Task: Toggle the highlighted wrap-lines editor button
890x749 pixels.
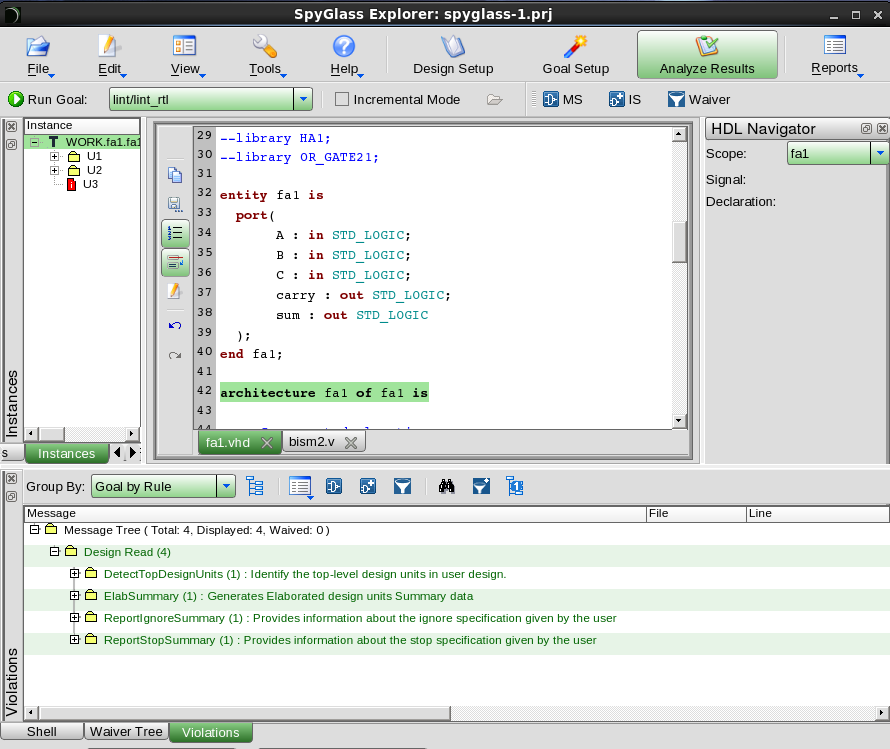Action: pos(175,262)
